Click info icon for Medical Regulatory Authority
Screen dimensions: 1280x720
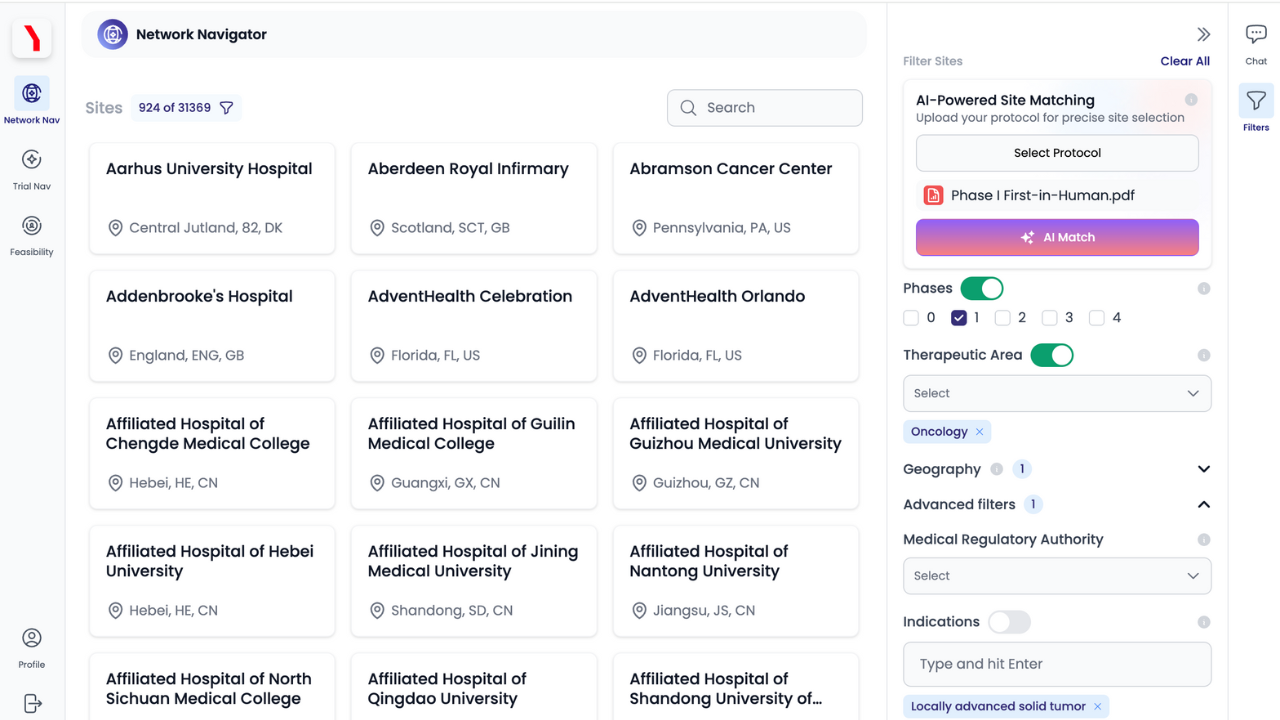[x=1204, y=539]
